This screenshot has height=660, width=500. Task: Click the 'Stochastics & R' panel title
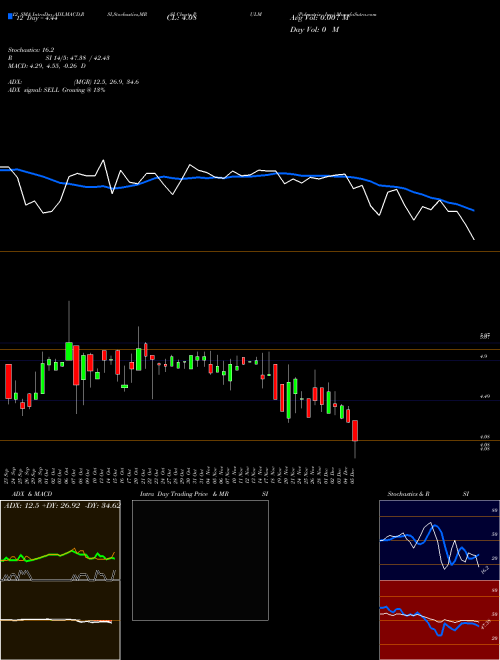[408, 494]
